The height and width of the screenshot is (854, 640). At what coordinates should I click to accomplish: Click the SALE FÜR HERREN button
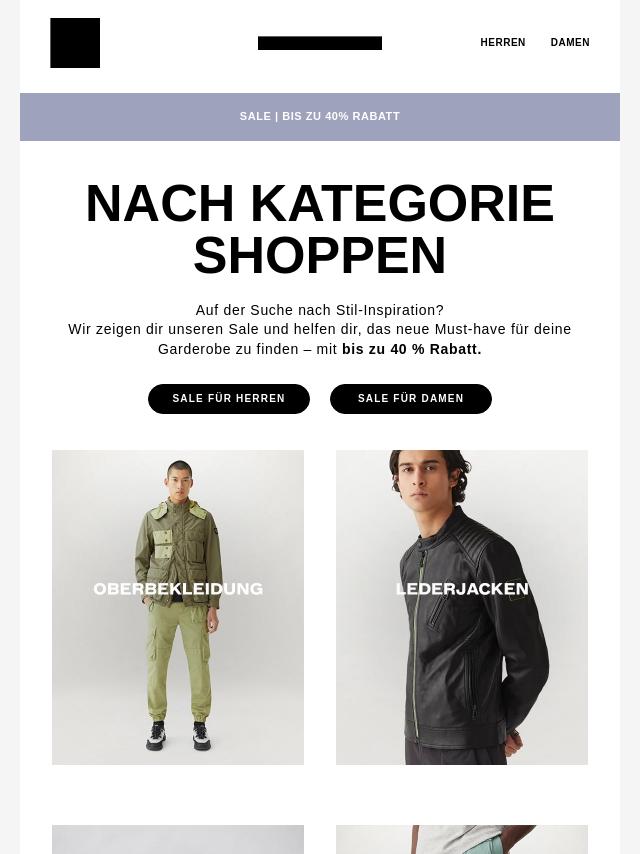tap(229, 399)
